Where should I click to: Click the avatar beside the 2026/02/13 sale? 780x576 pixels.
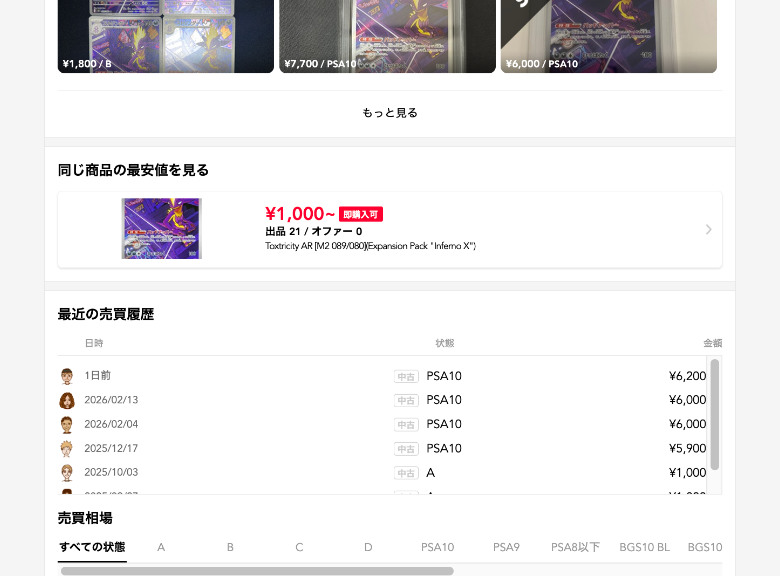click(x=67, y=400)
